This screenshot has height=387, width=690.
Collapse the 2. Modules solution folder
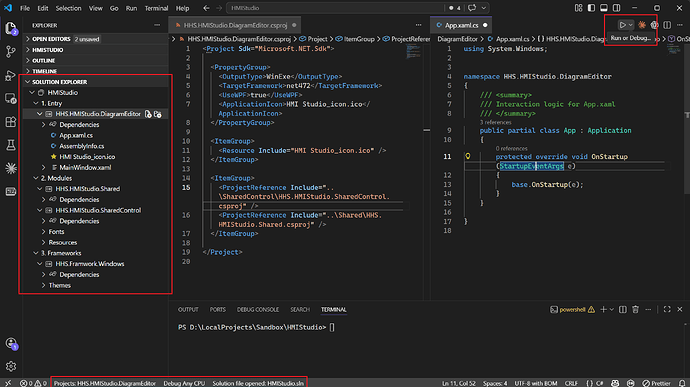point(95,178)
